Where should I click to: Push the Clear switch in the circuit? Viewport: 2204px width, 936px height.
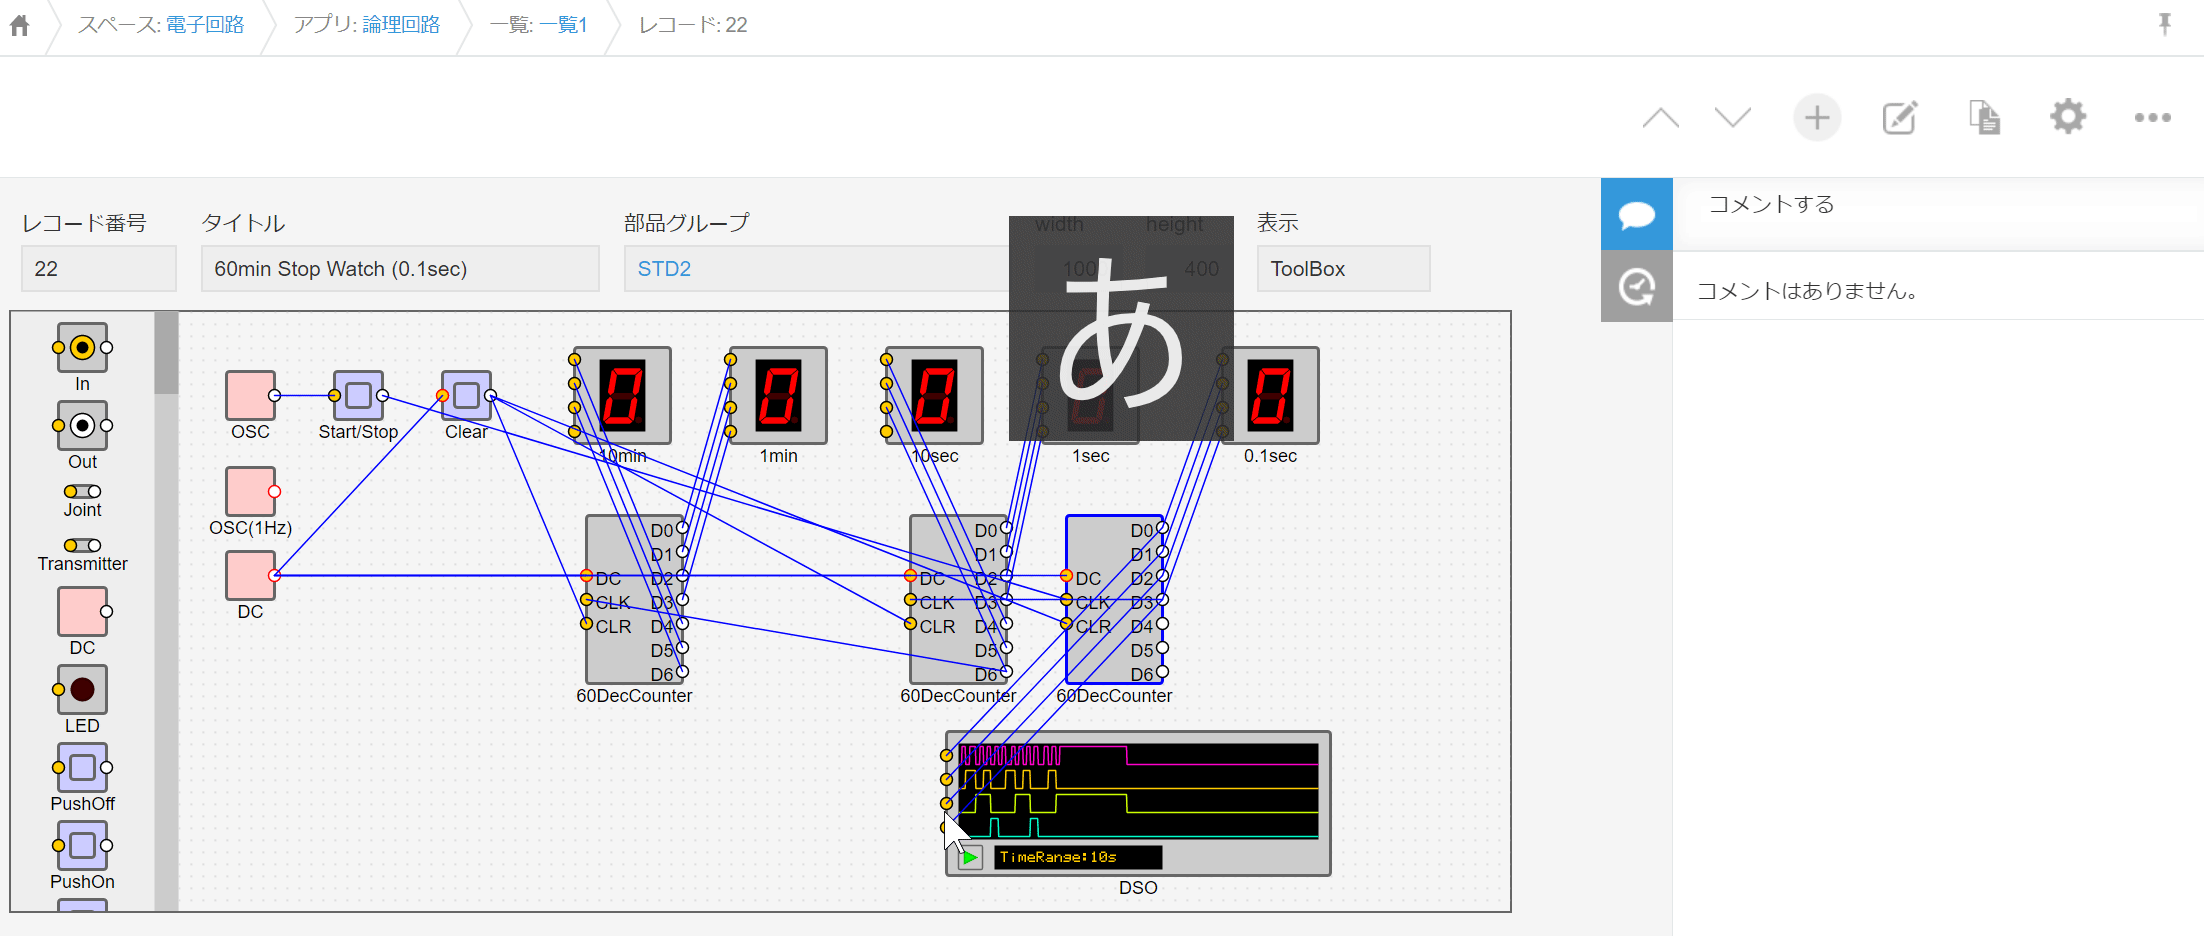coord(466,395)
